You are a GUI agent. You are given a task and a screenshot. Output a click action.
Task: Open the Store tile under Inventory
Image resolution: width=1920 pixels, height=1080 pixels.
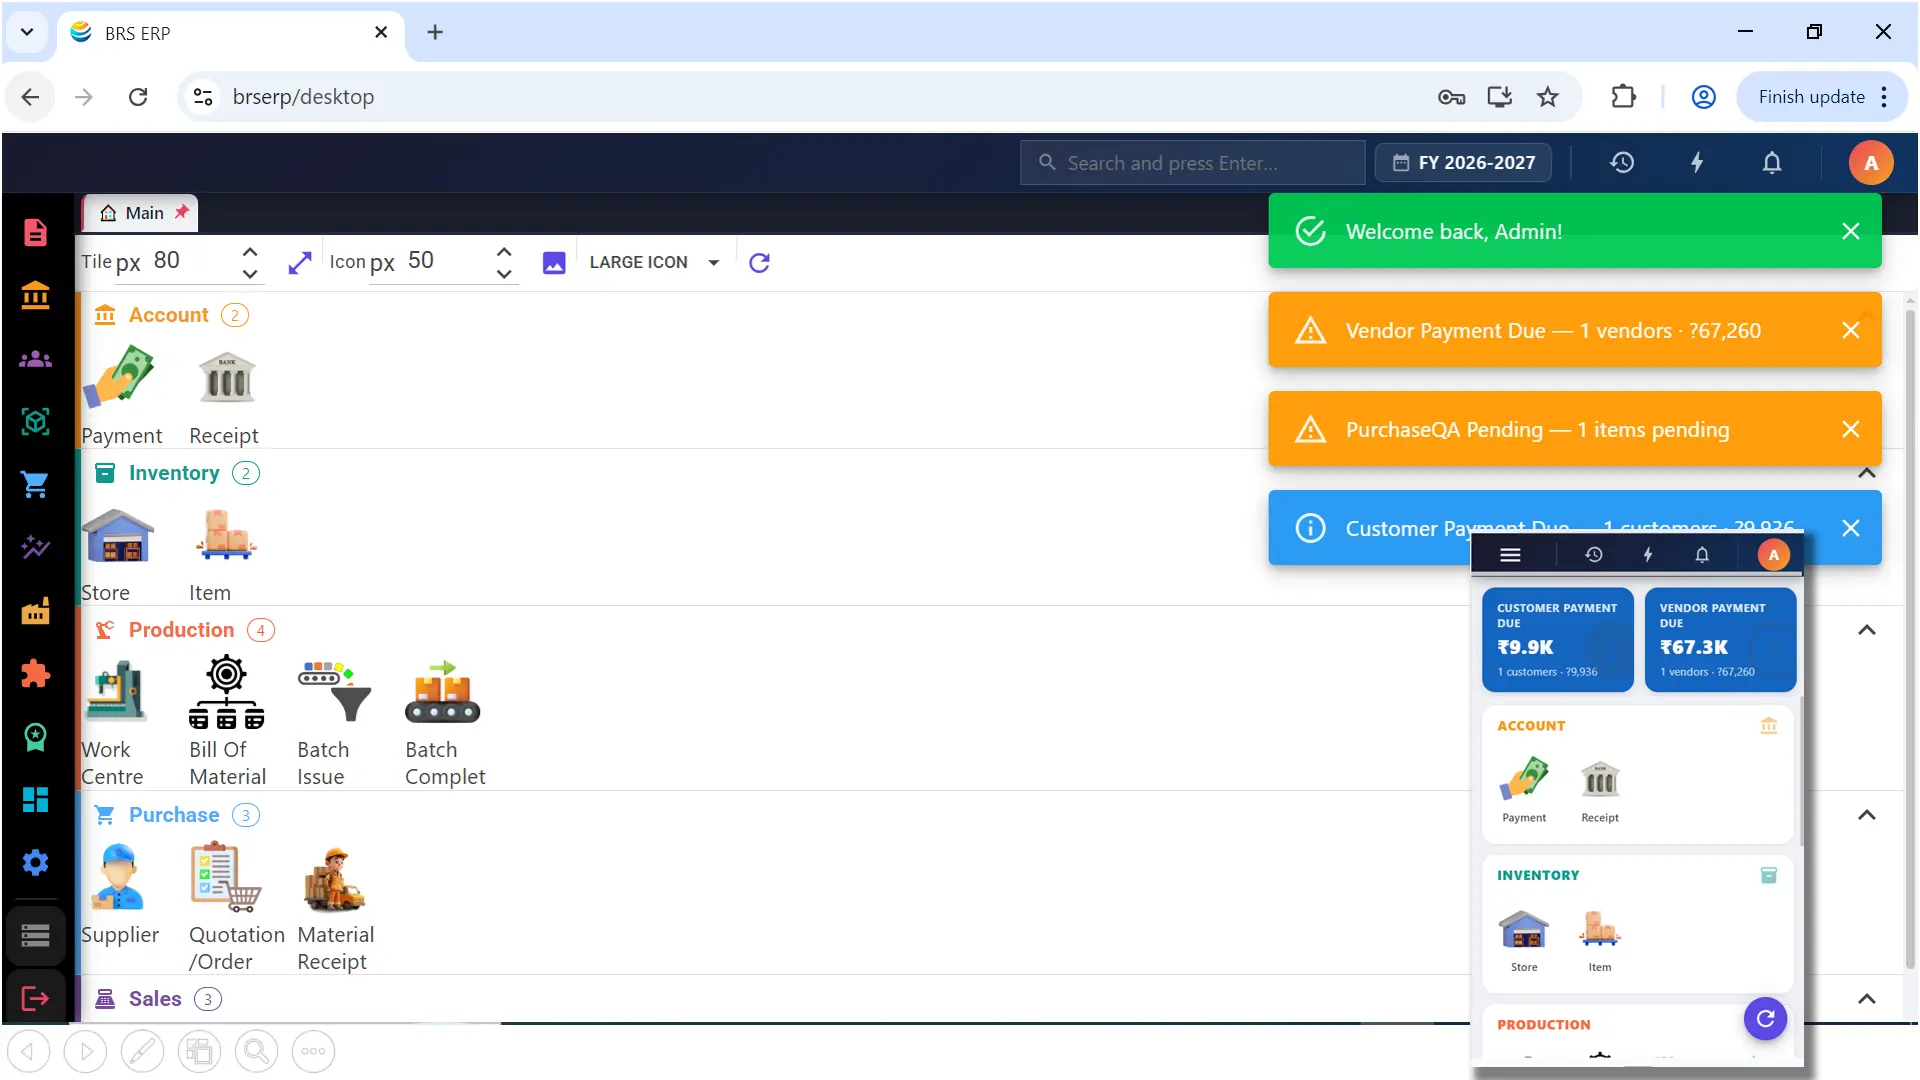tap(117, 553)
